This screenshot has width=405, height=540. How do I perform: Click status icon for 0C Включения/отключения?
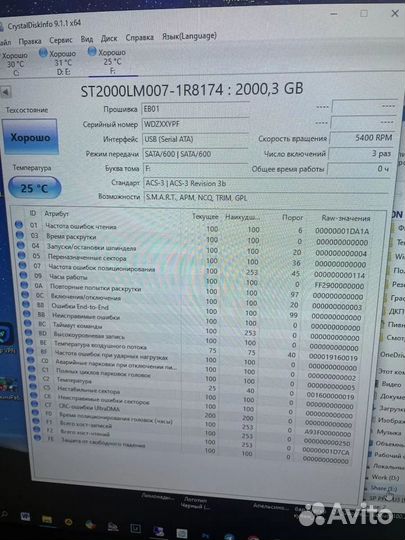(x=25, y=294)
